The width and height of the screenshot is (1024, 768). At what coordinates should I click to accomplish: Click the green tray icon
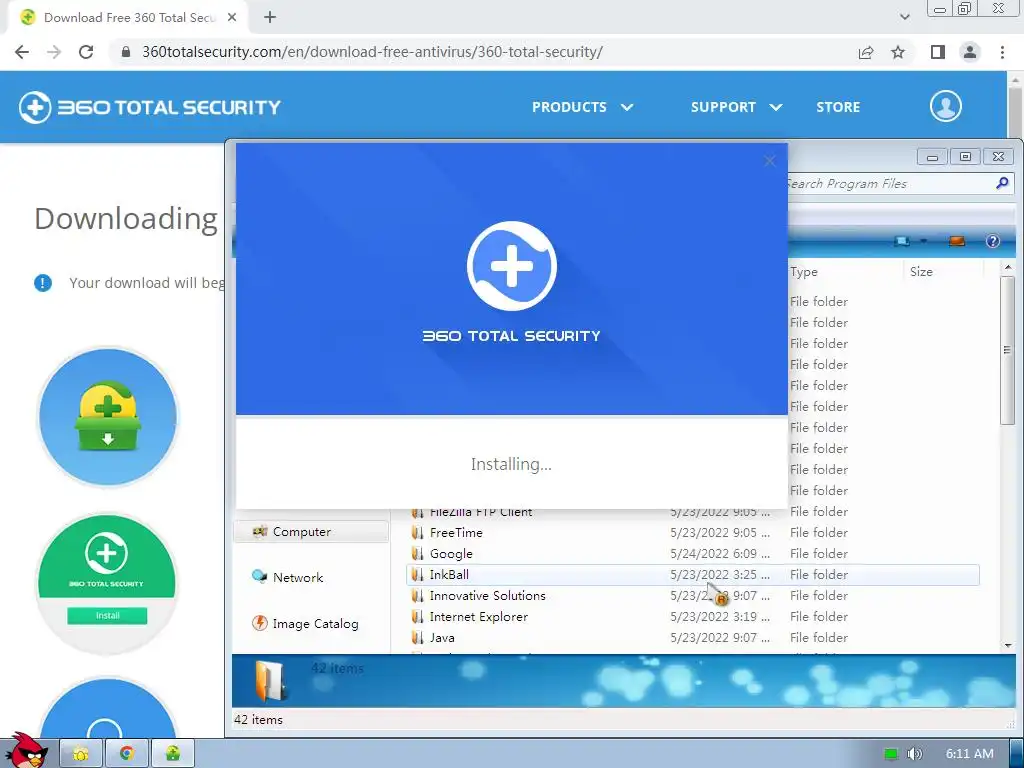891,754
